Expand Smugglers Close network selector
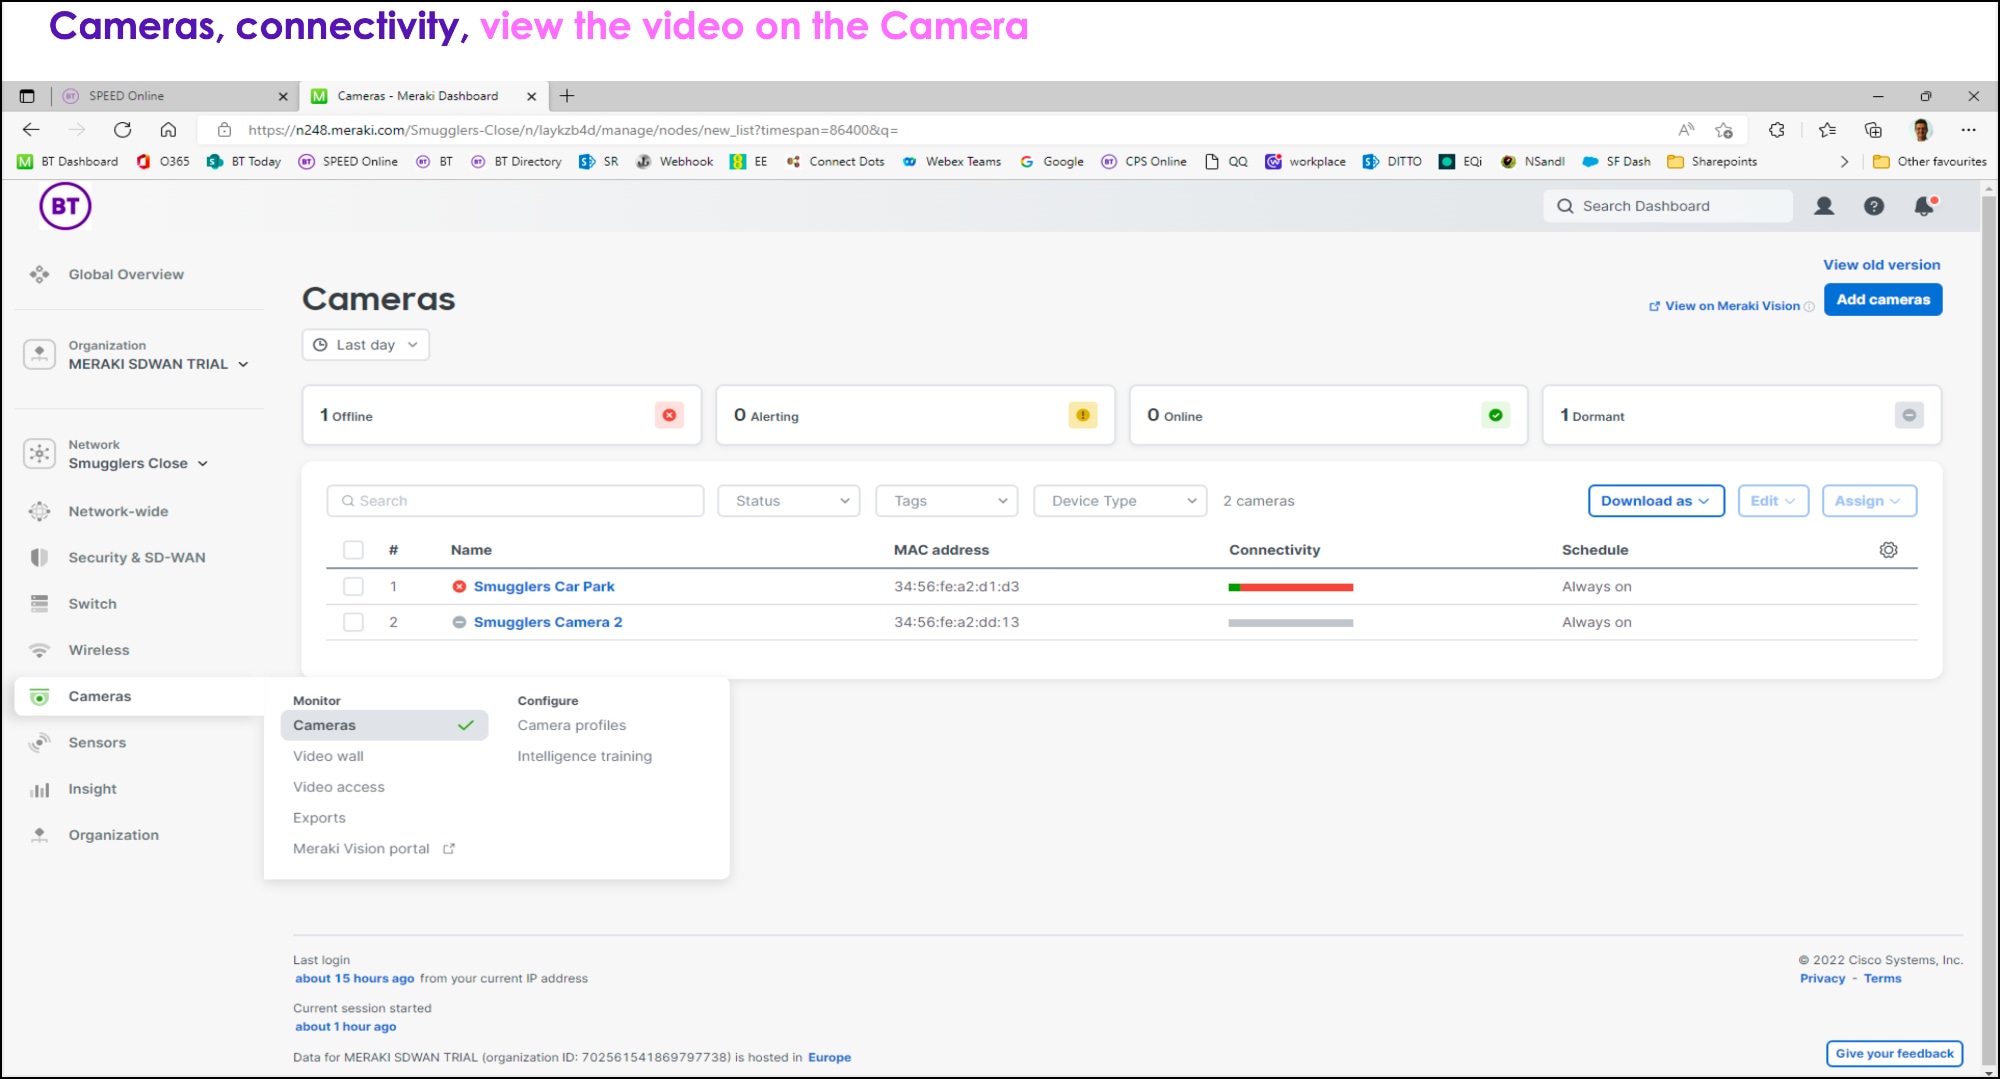 tap(138, 463)
